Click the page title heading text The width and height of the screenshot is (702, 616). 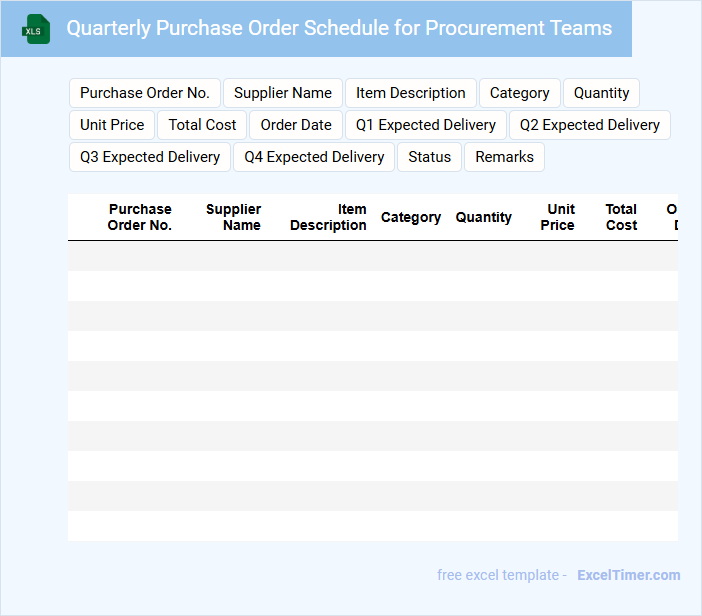click(x=339, y=28)
